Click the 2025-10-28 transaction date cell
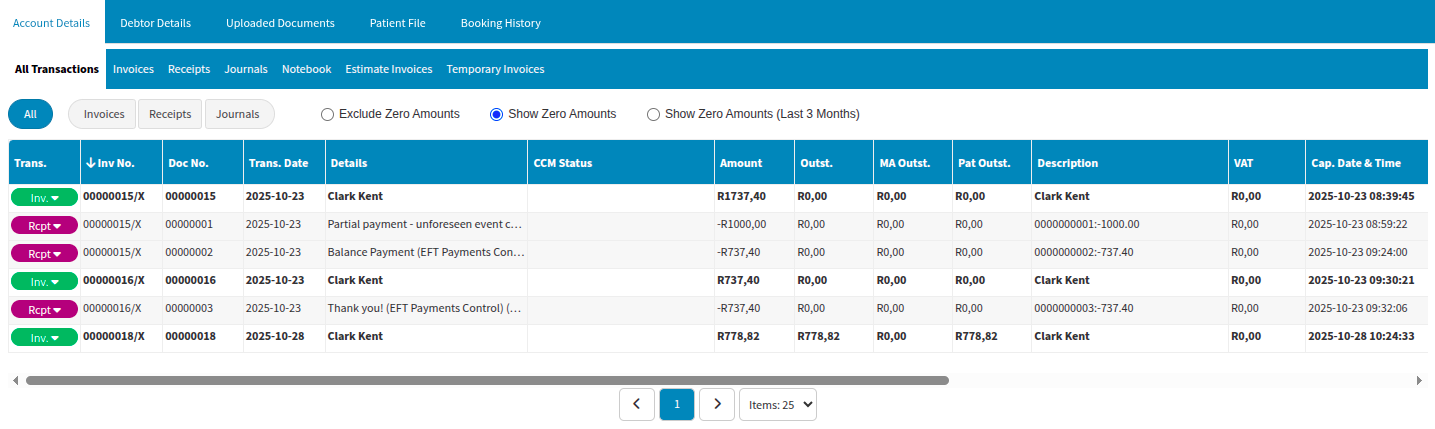The image size is (1435, 429). [x=284, y=337]
